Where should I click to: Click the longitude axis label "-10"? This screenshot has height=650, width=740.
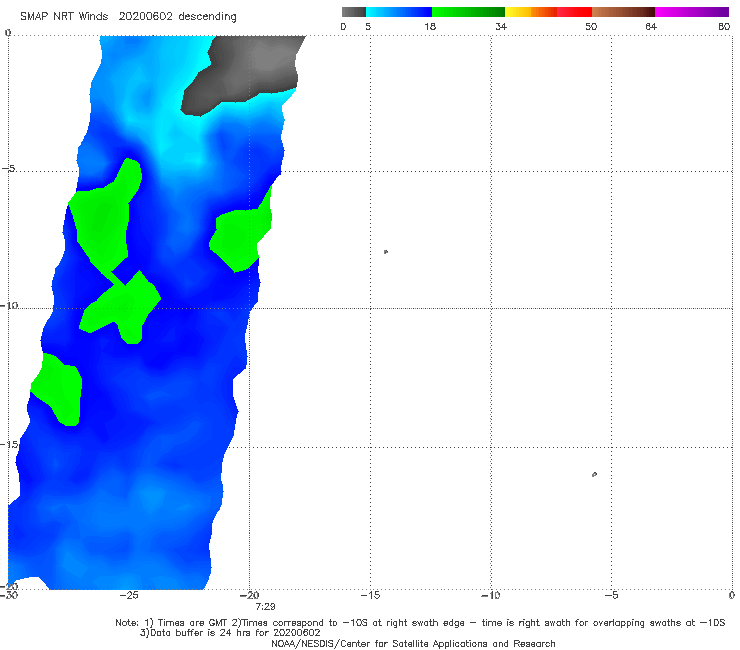(491, 596)
